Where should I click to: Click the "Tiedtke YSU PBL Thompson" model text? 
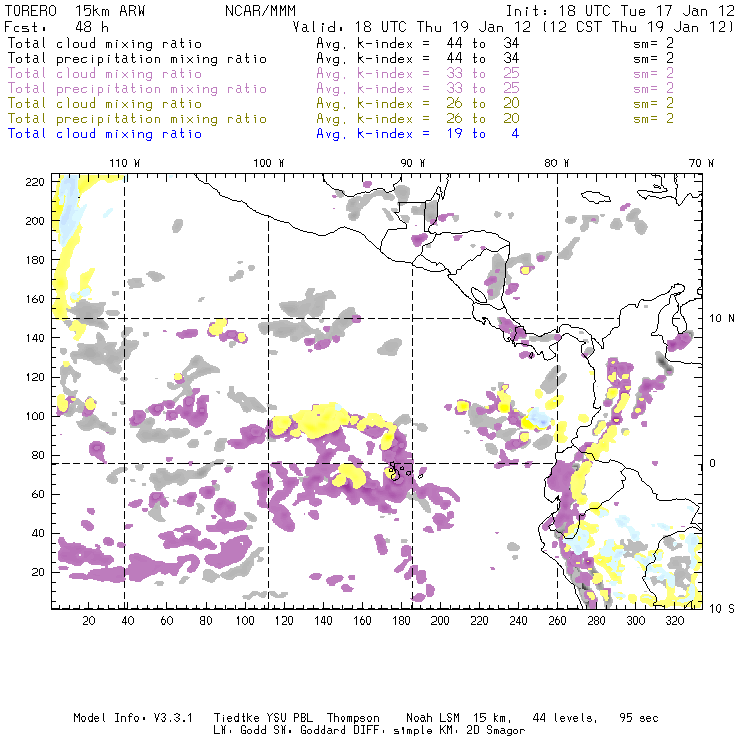click(x=296, y=718)
